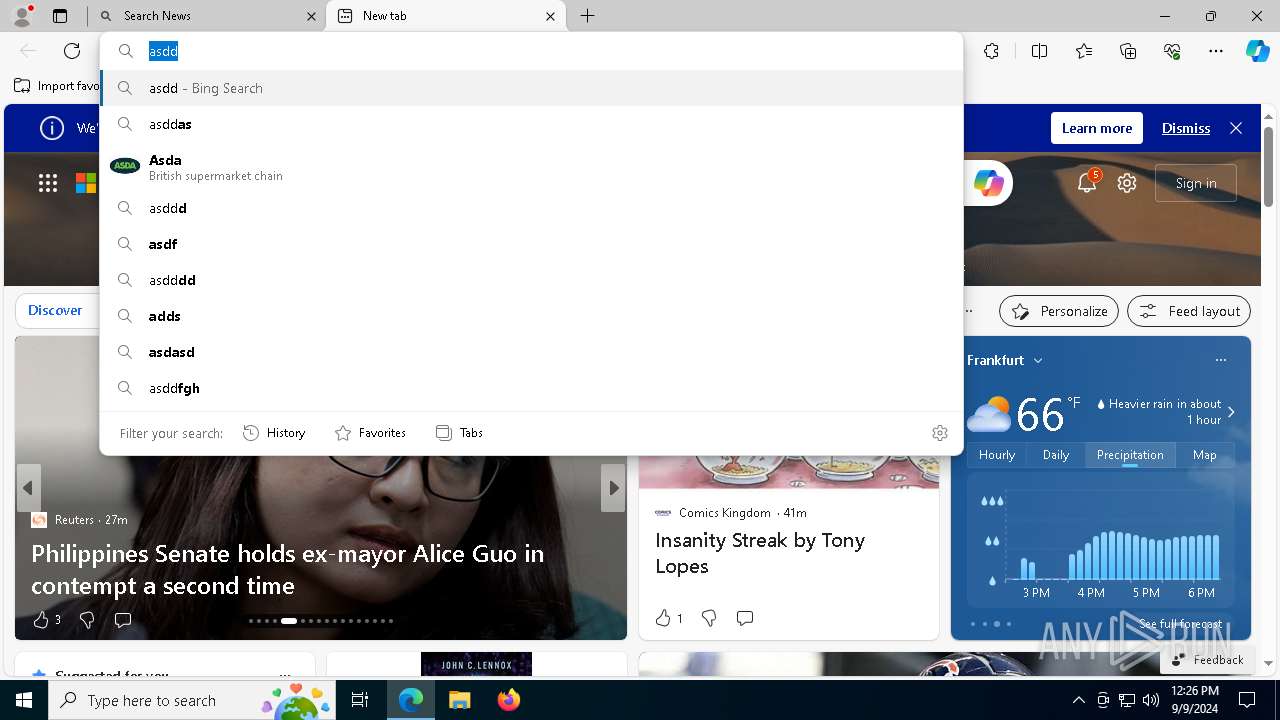Switch weather view to Hourly
The height and width of the screenshot is (720, 1280).
click(x=997, y=455)
